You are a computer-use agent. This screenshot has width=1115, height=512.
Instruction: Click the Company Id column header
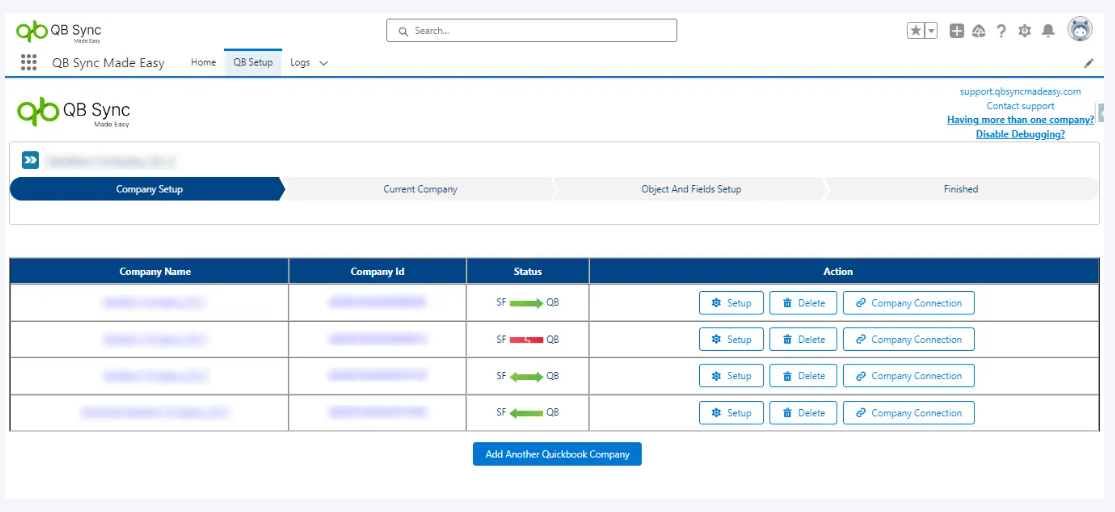378,272
